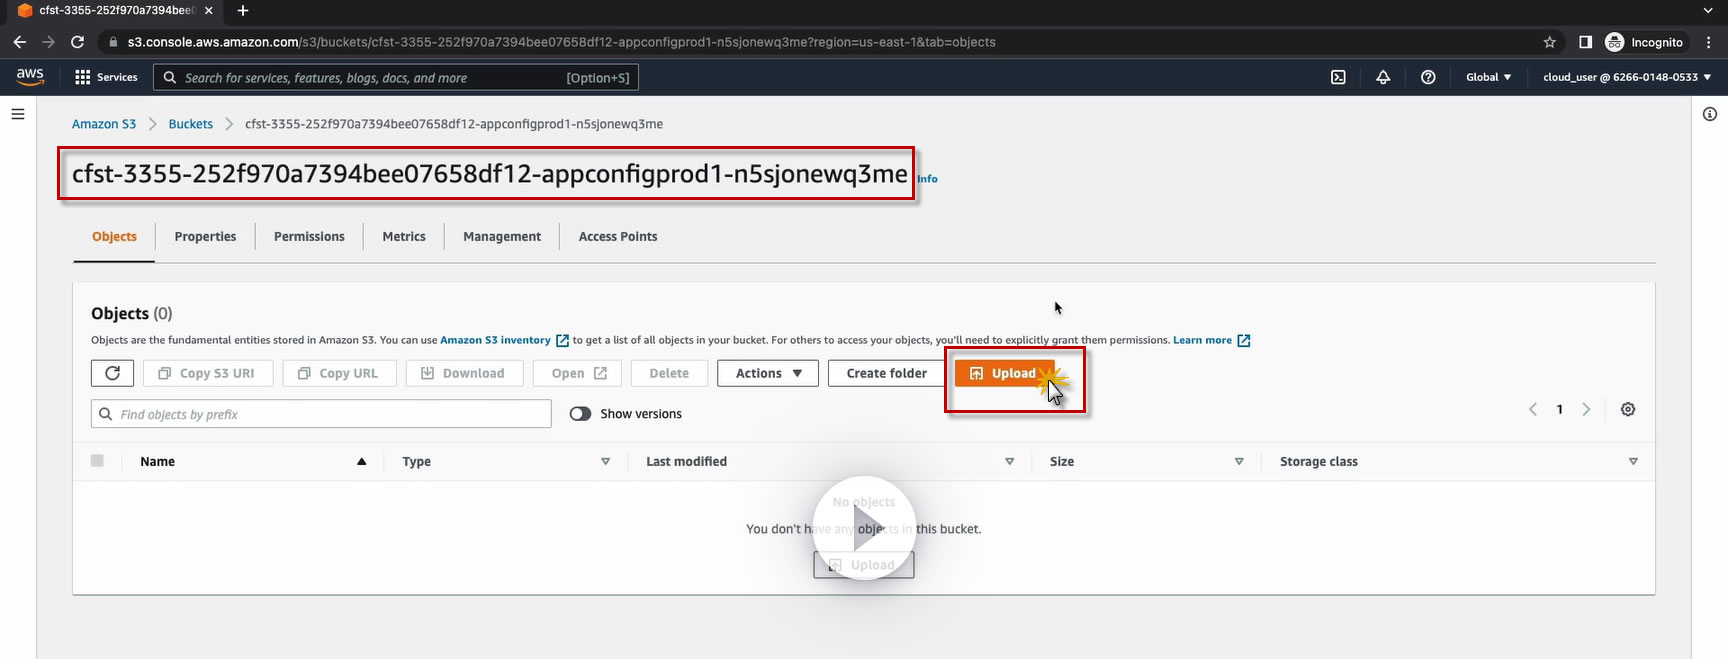Switch to the Properties tab

205,237
